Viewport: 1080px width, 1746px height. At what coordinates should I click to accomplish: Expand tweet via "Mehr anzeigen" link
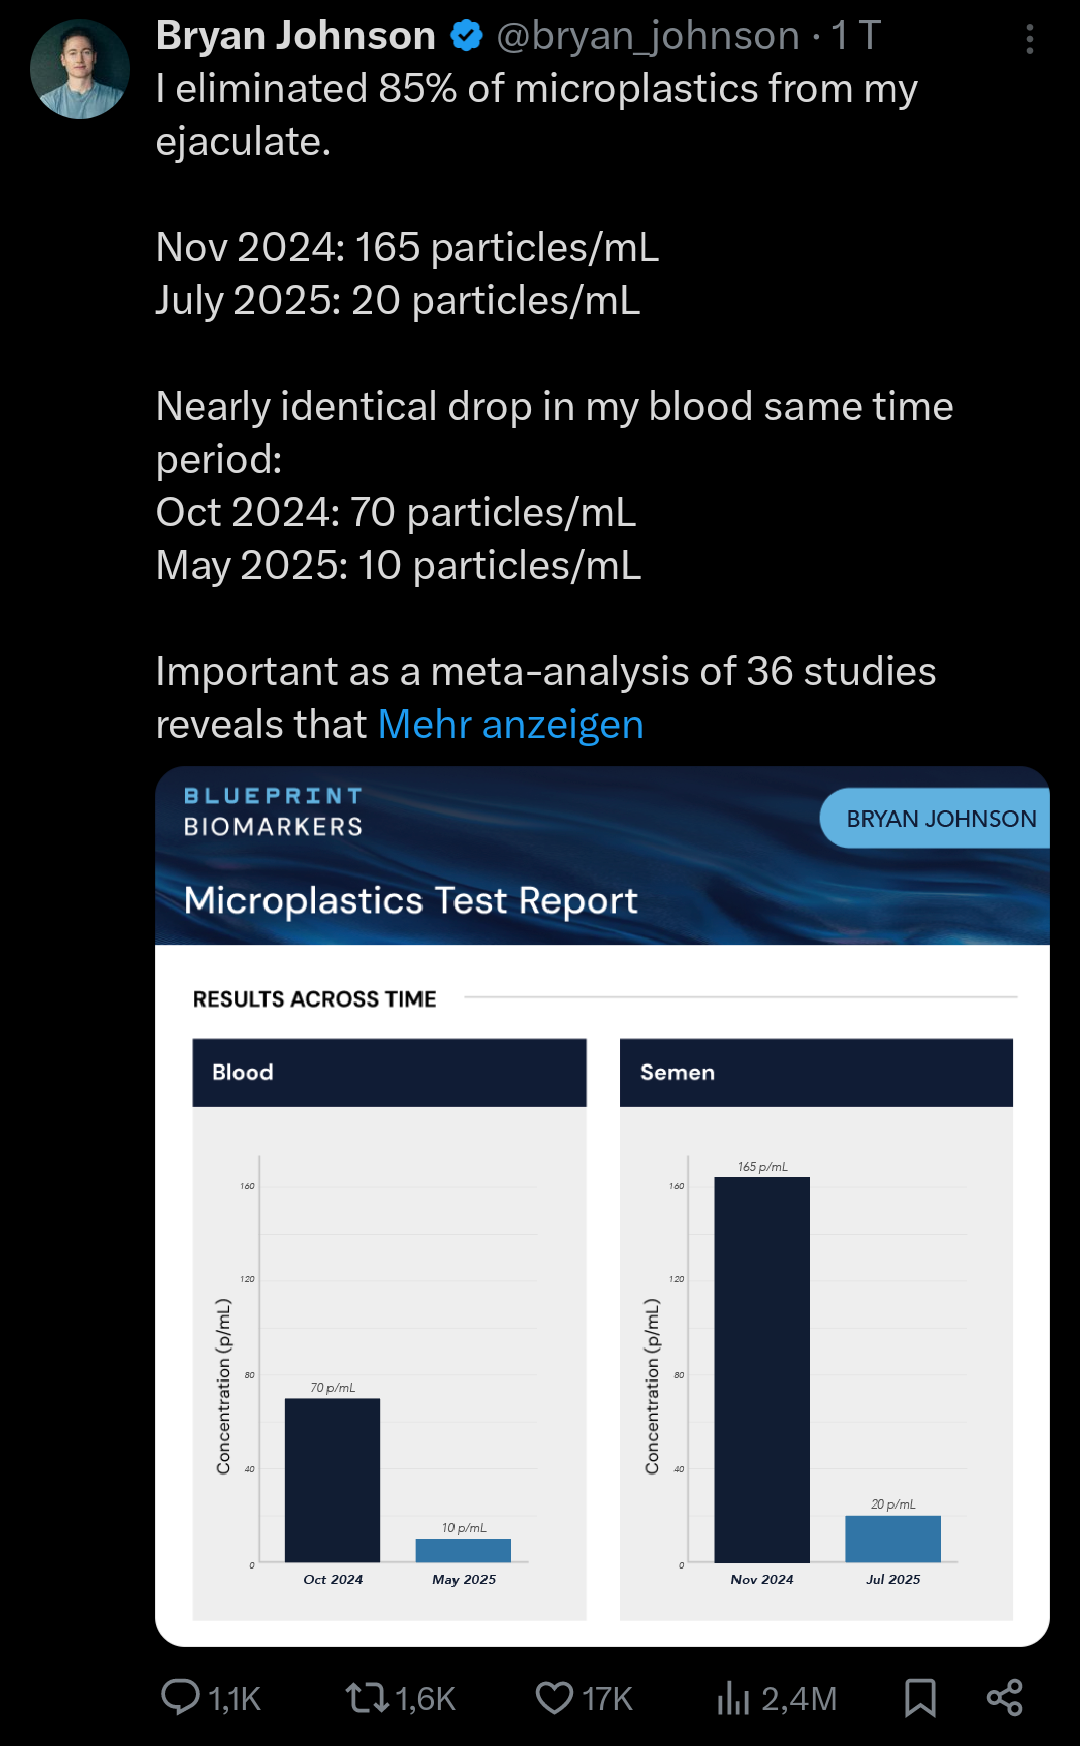point(510,724)
